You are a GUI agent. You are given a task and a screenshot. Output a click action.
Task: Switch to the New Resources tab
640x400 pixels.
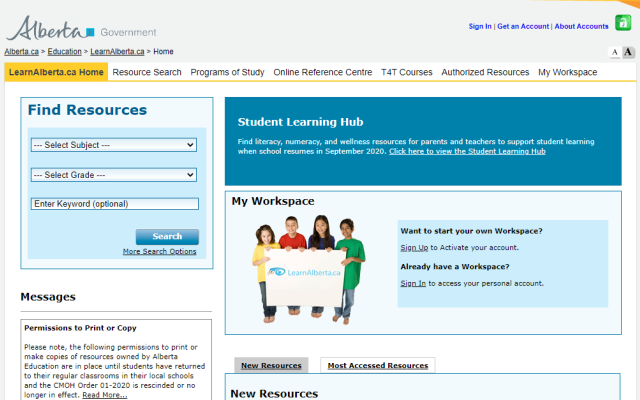271,365
